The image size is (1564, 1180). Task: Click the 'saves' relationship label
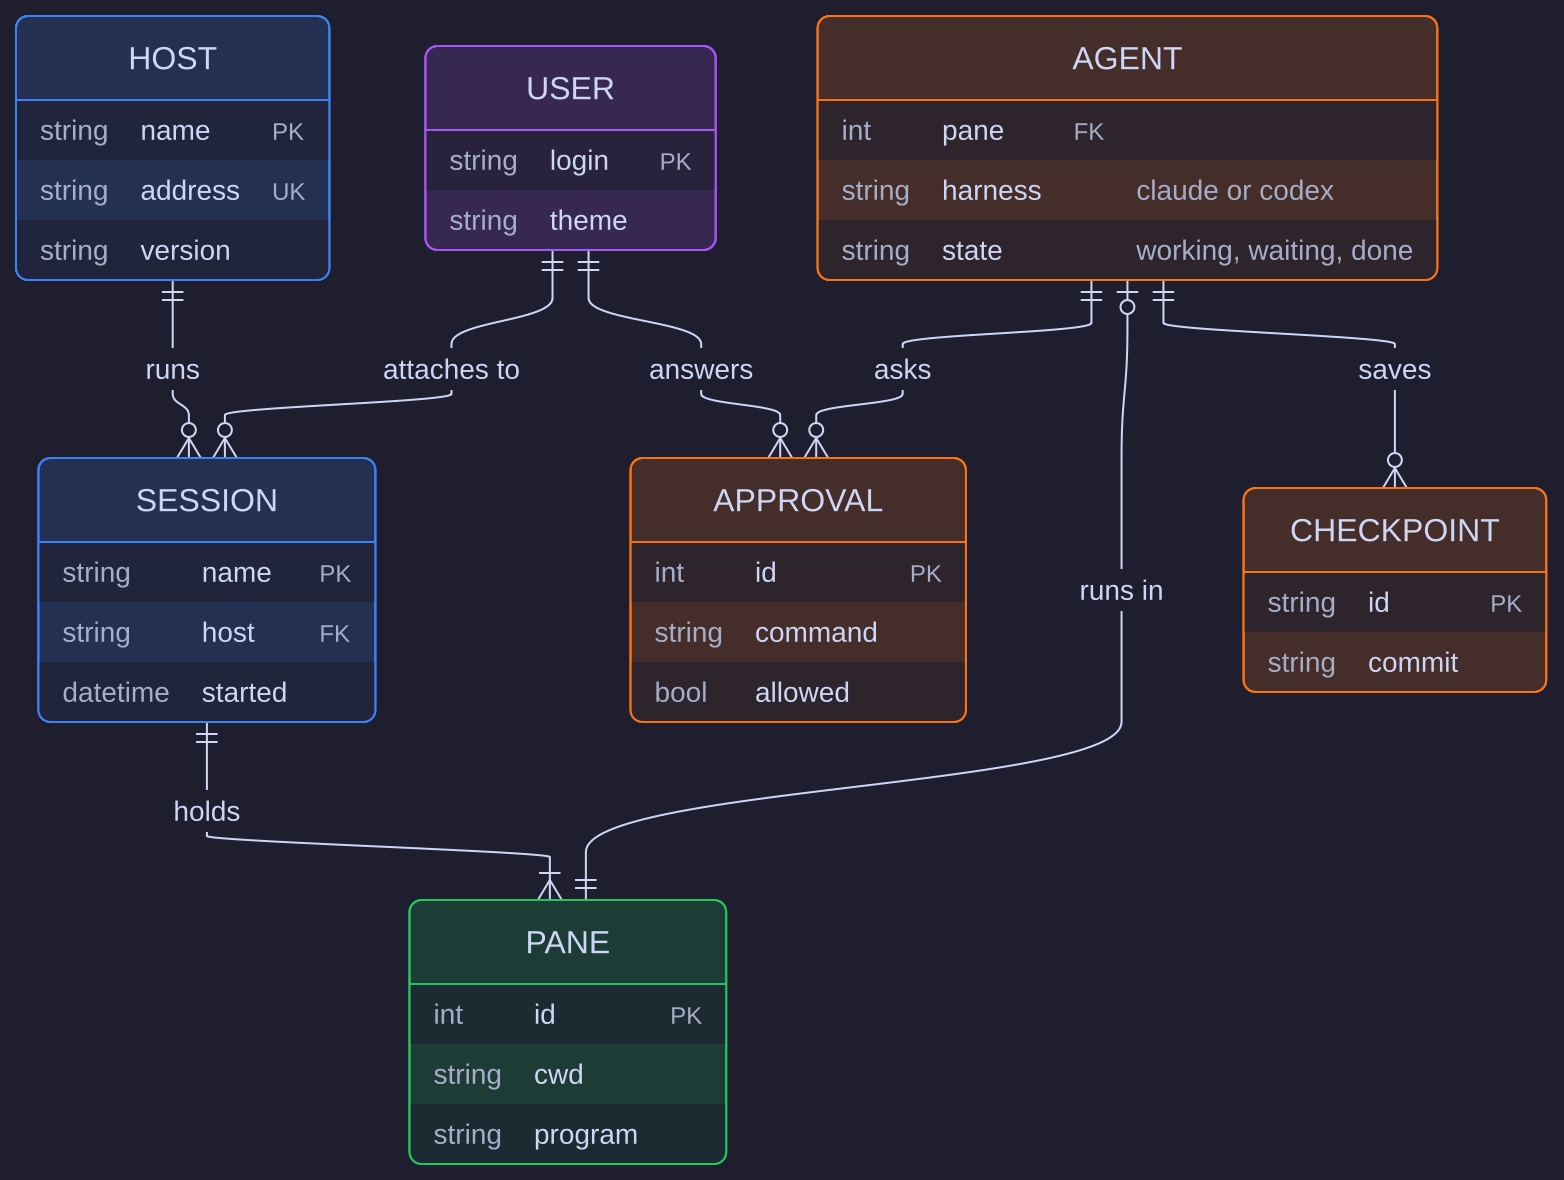[1394, 370]
